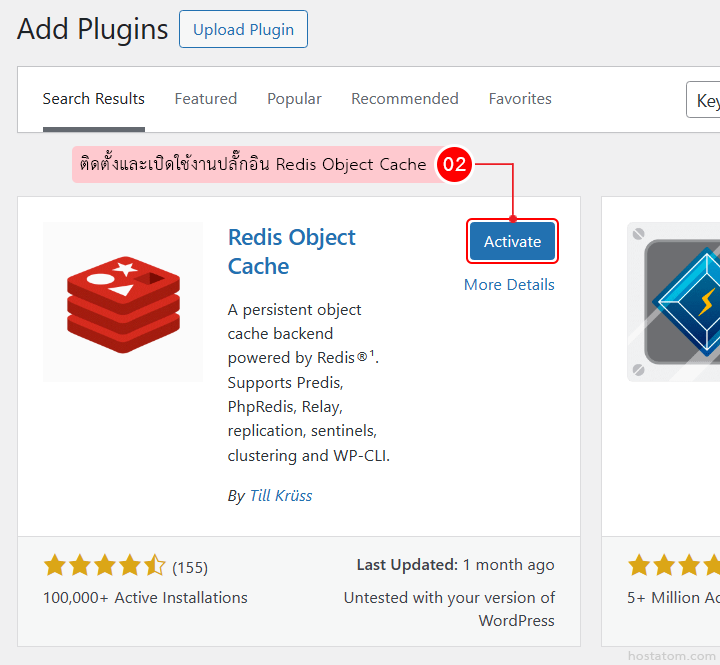Click the Redis Object Cache logo icon
The width and height of the screenshot is (720, 665).
tap(123, 301)
